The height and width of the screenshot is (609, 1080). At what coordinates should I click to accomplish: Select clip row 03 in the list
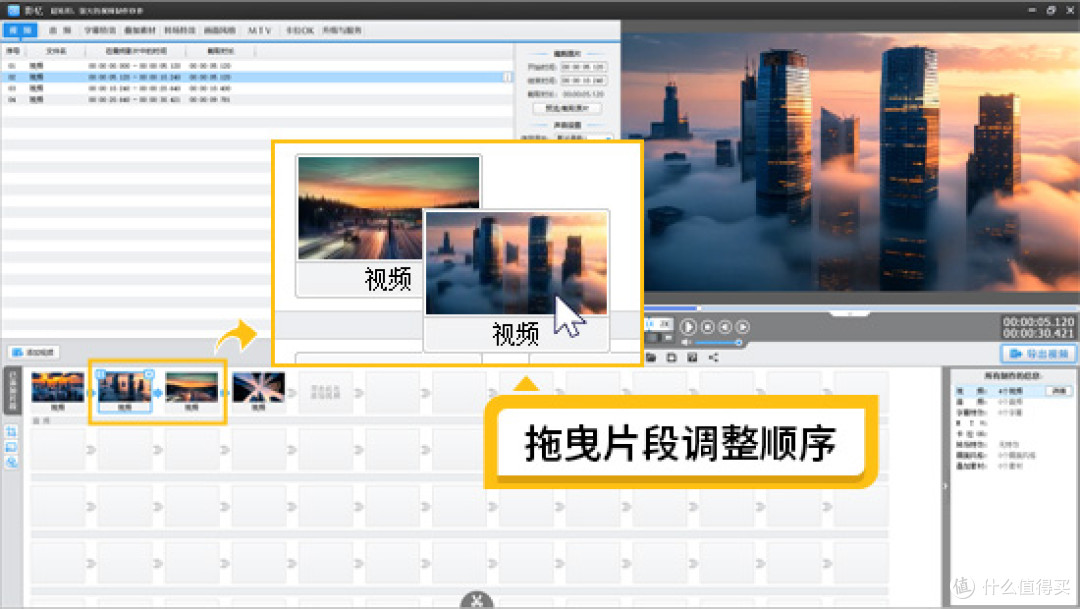[257, 88]
